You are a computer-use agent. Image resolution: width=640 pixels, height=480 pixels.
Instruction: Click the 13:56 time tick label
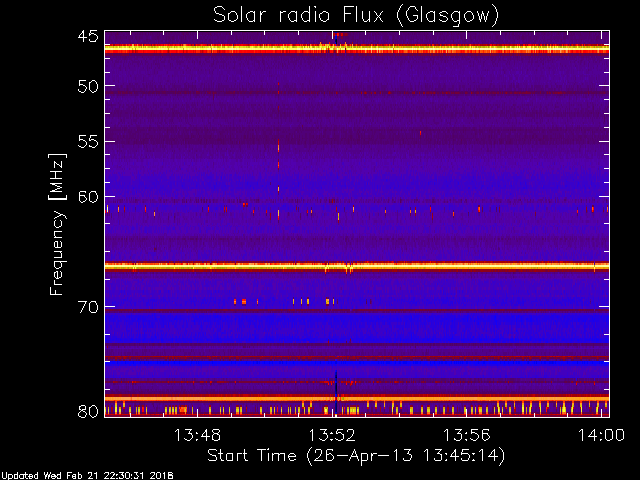coord(467,435)
